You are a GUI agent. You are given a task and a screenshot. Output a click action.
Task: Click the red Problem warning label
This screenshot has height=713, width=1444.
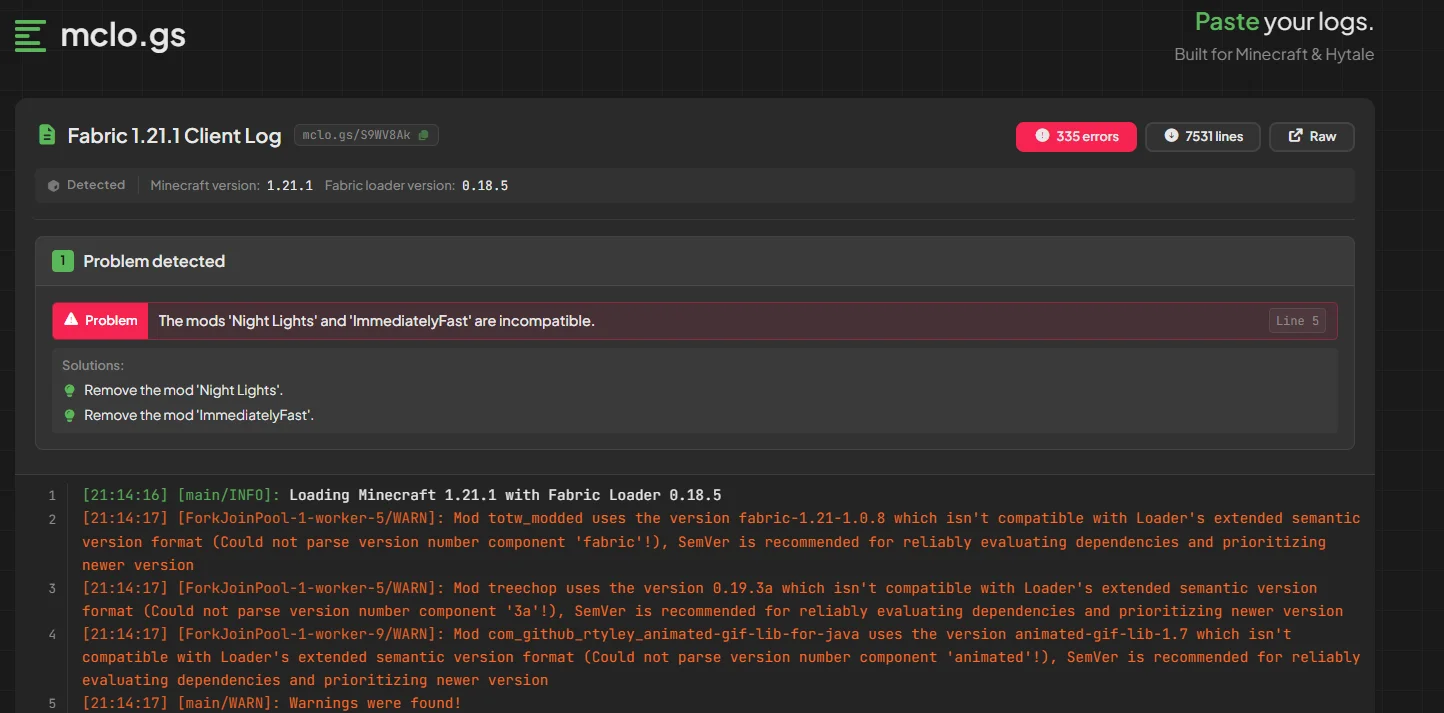[x=100, y=321]
